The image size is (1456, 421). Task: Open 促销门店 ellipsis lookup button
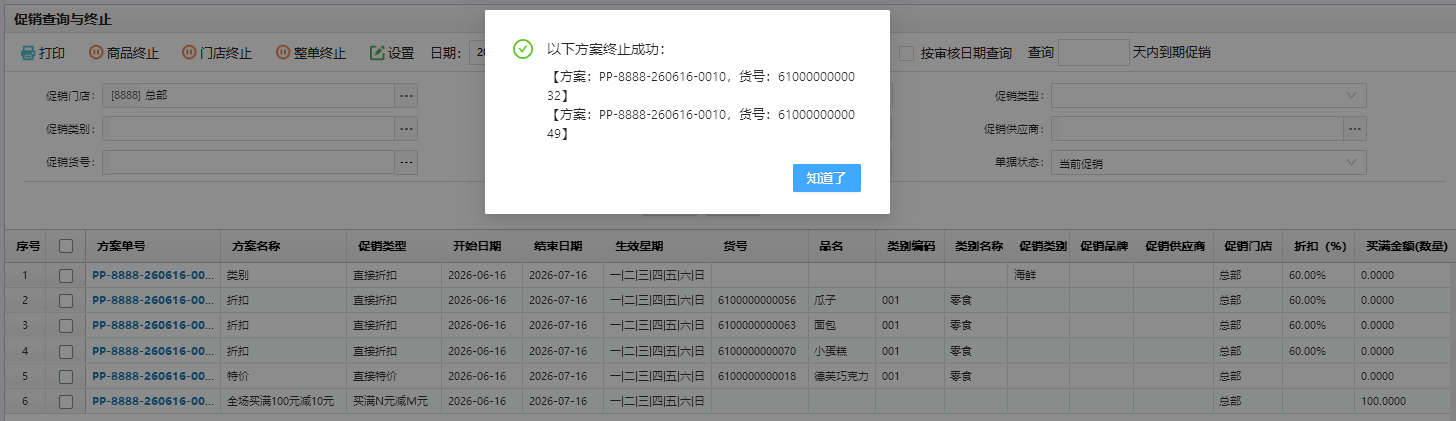click(x=406, y=96)
